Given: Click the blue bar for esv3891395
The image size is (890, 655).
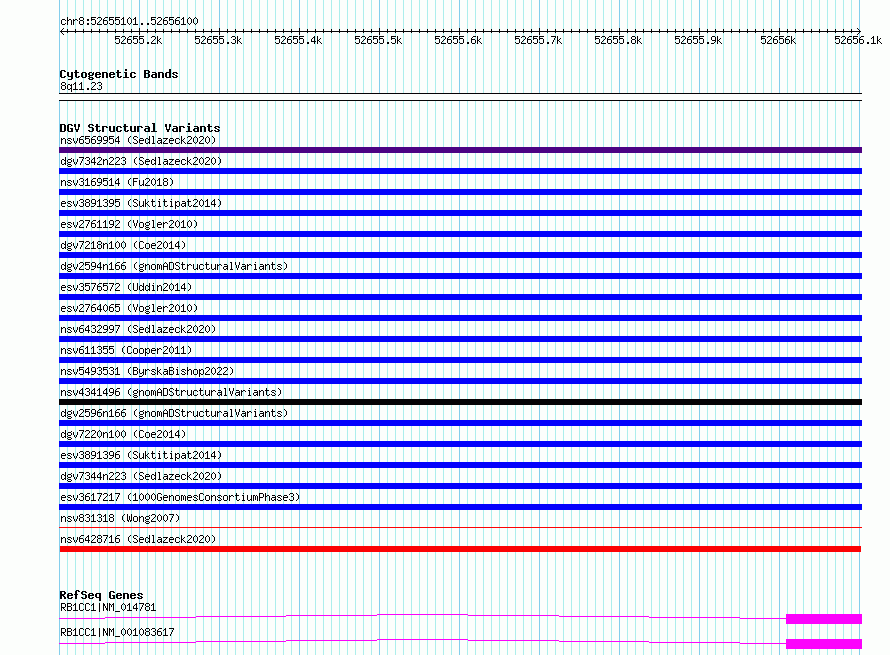Looking at the screenshot, I should tap(460, 213).
